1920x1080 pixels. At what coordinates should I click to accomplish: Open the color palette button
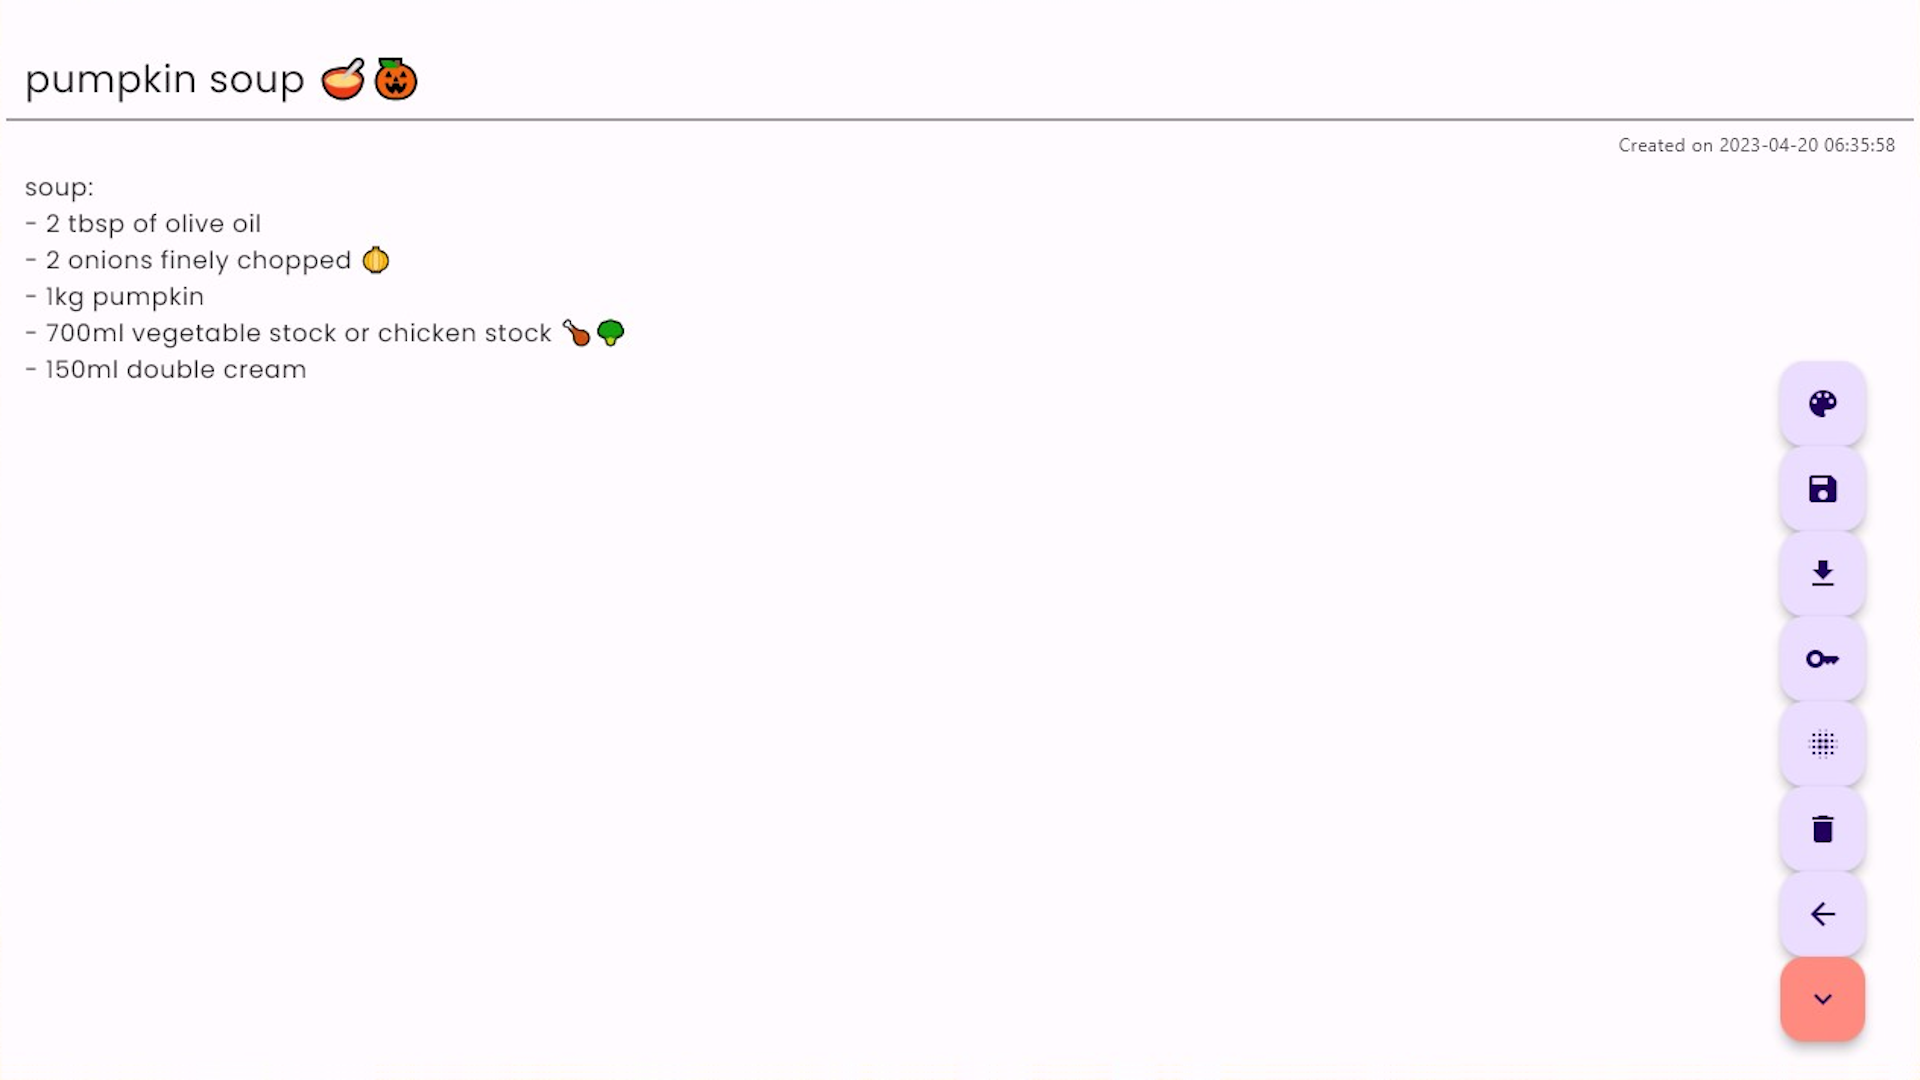click(1822, 404)
